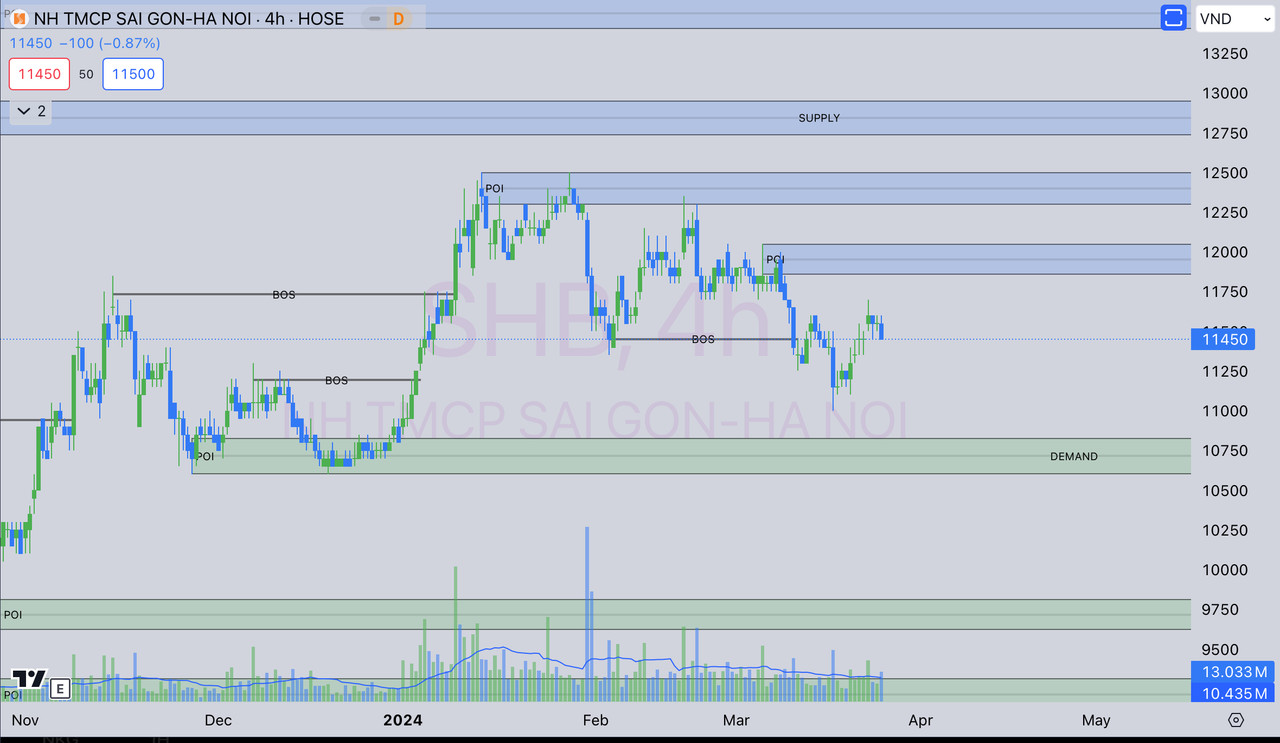This screenshot has height=743, width=1280.
Task: Click the 13000 price axis label
Action: tap(1223, 93)
